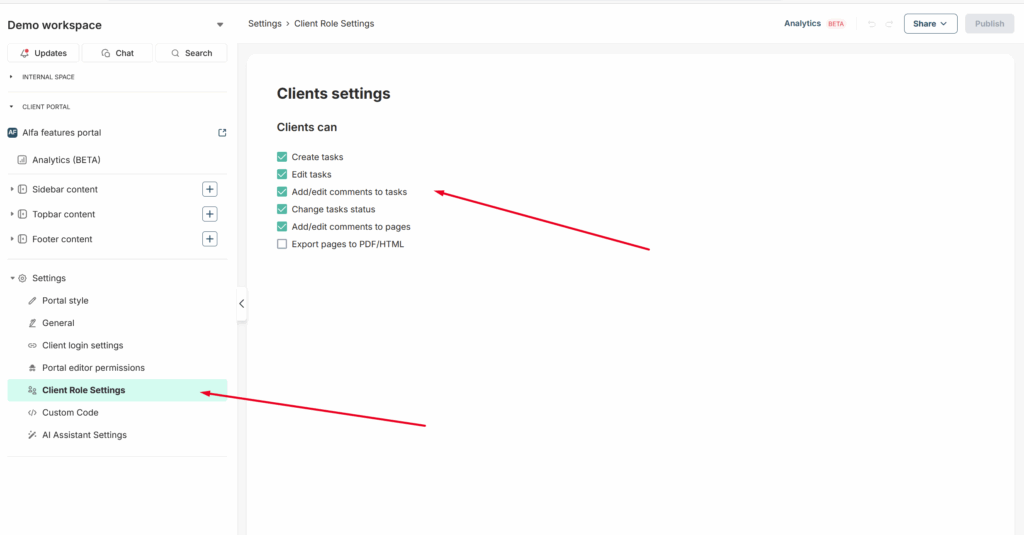Select Alfa features portal name
Image resolution: width=1024 pixels, height=535 pixels.
62,133
